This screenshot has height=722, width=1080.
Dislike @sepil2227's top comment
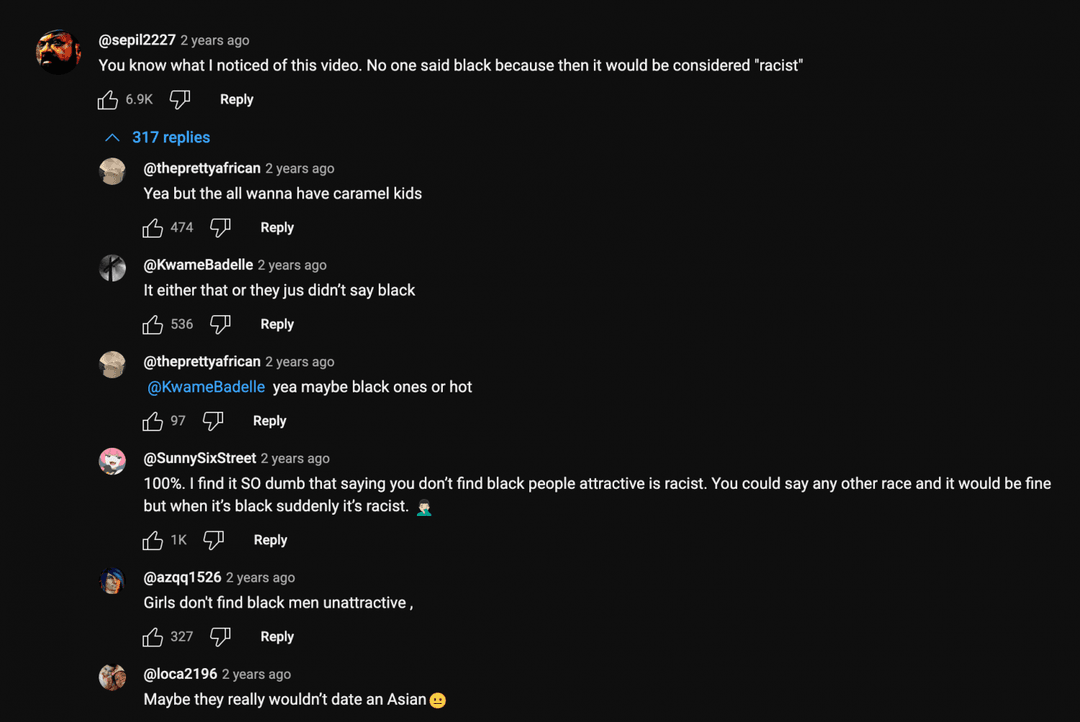(x=180, y=99)
